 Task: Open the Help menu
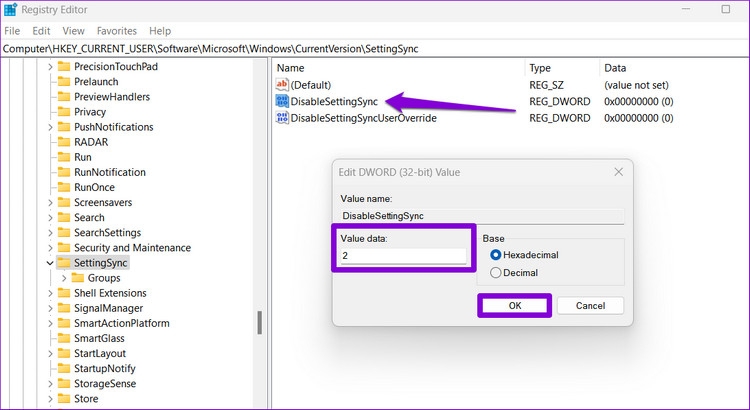(160, 31)
